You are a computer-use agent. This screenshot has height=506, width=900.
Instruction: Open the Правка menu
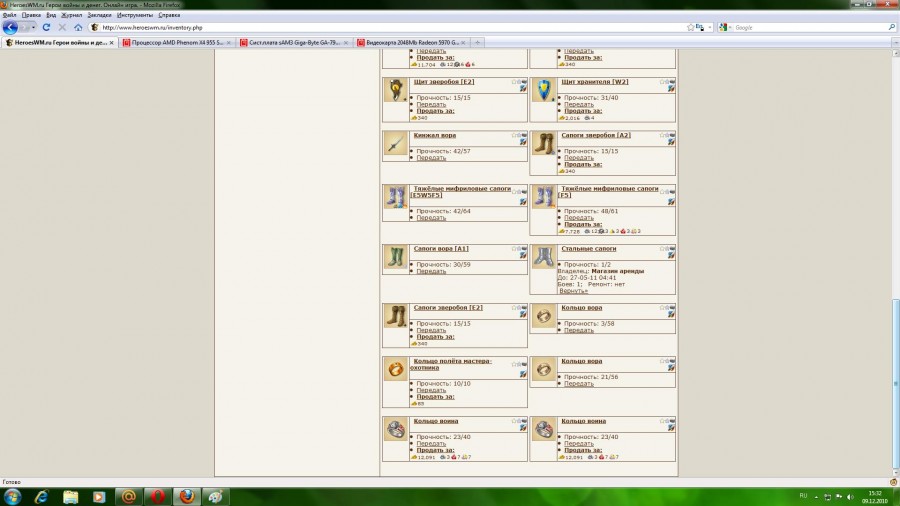tap(31, 15)
